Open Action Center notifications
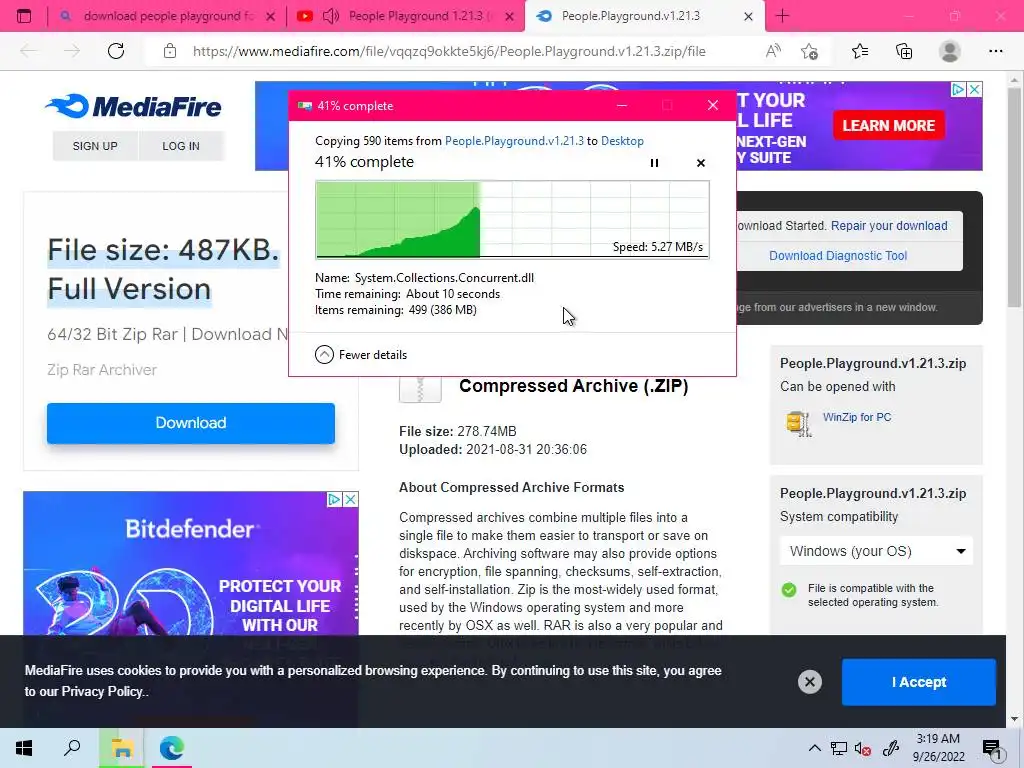The width and height of the screenshot is (1024, 768). pos(991,748)
